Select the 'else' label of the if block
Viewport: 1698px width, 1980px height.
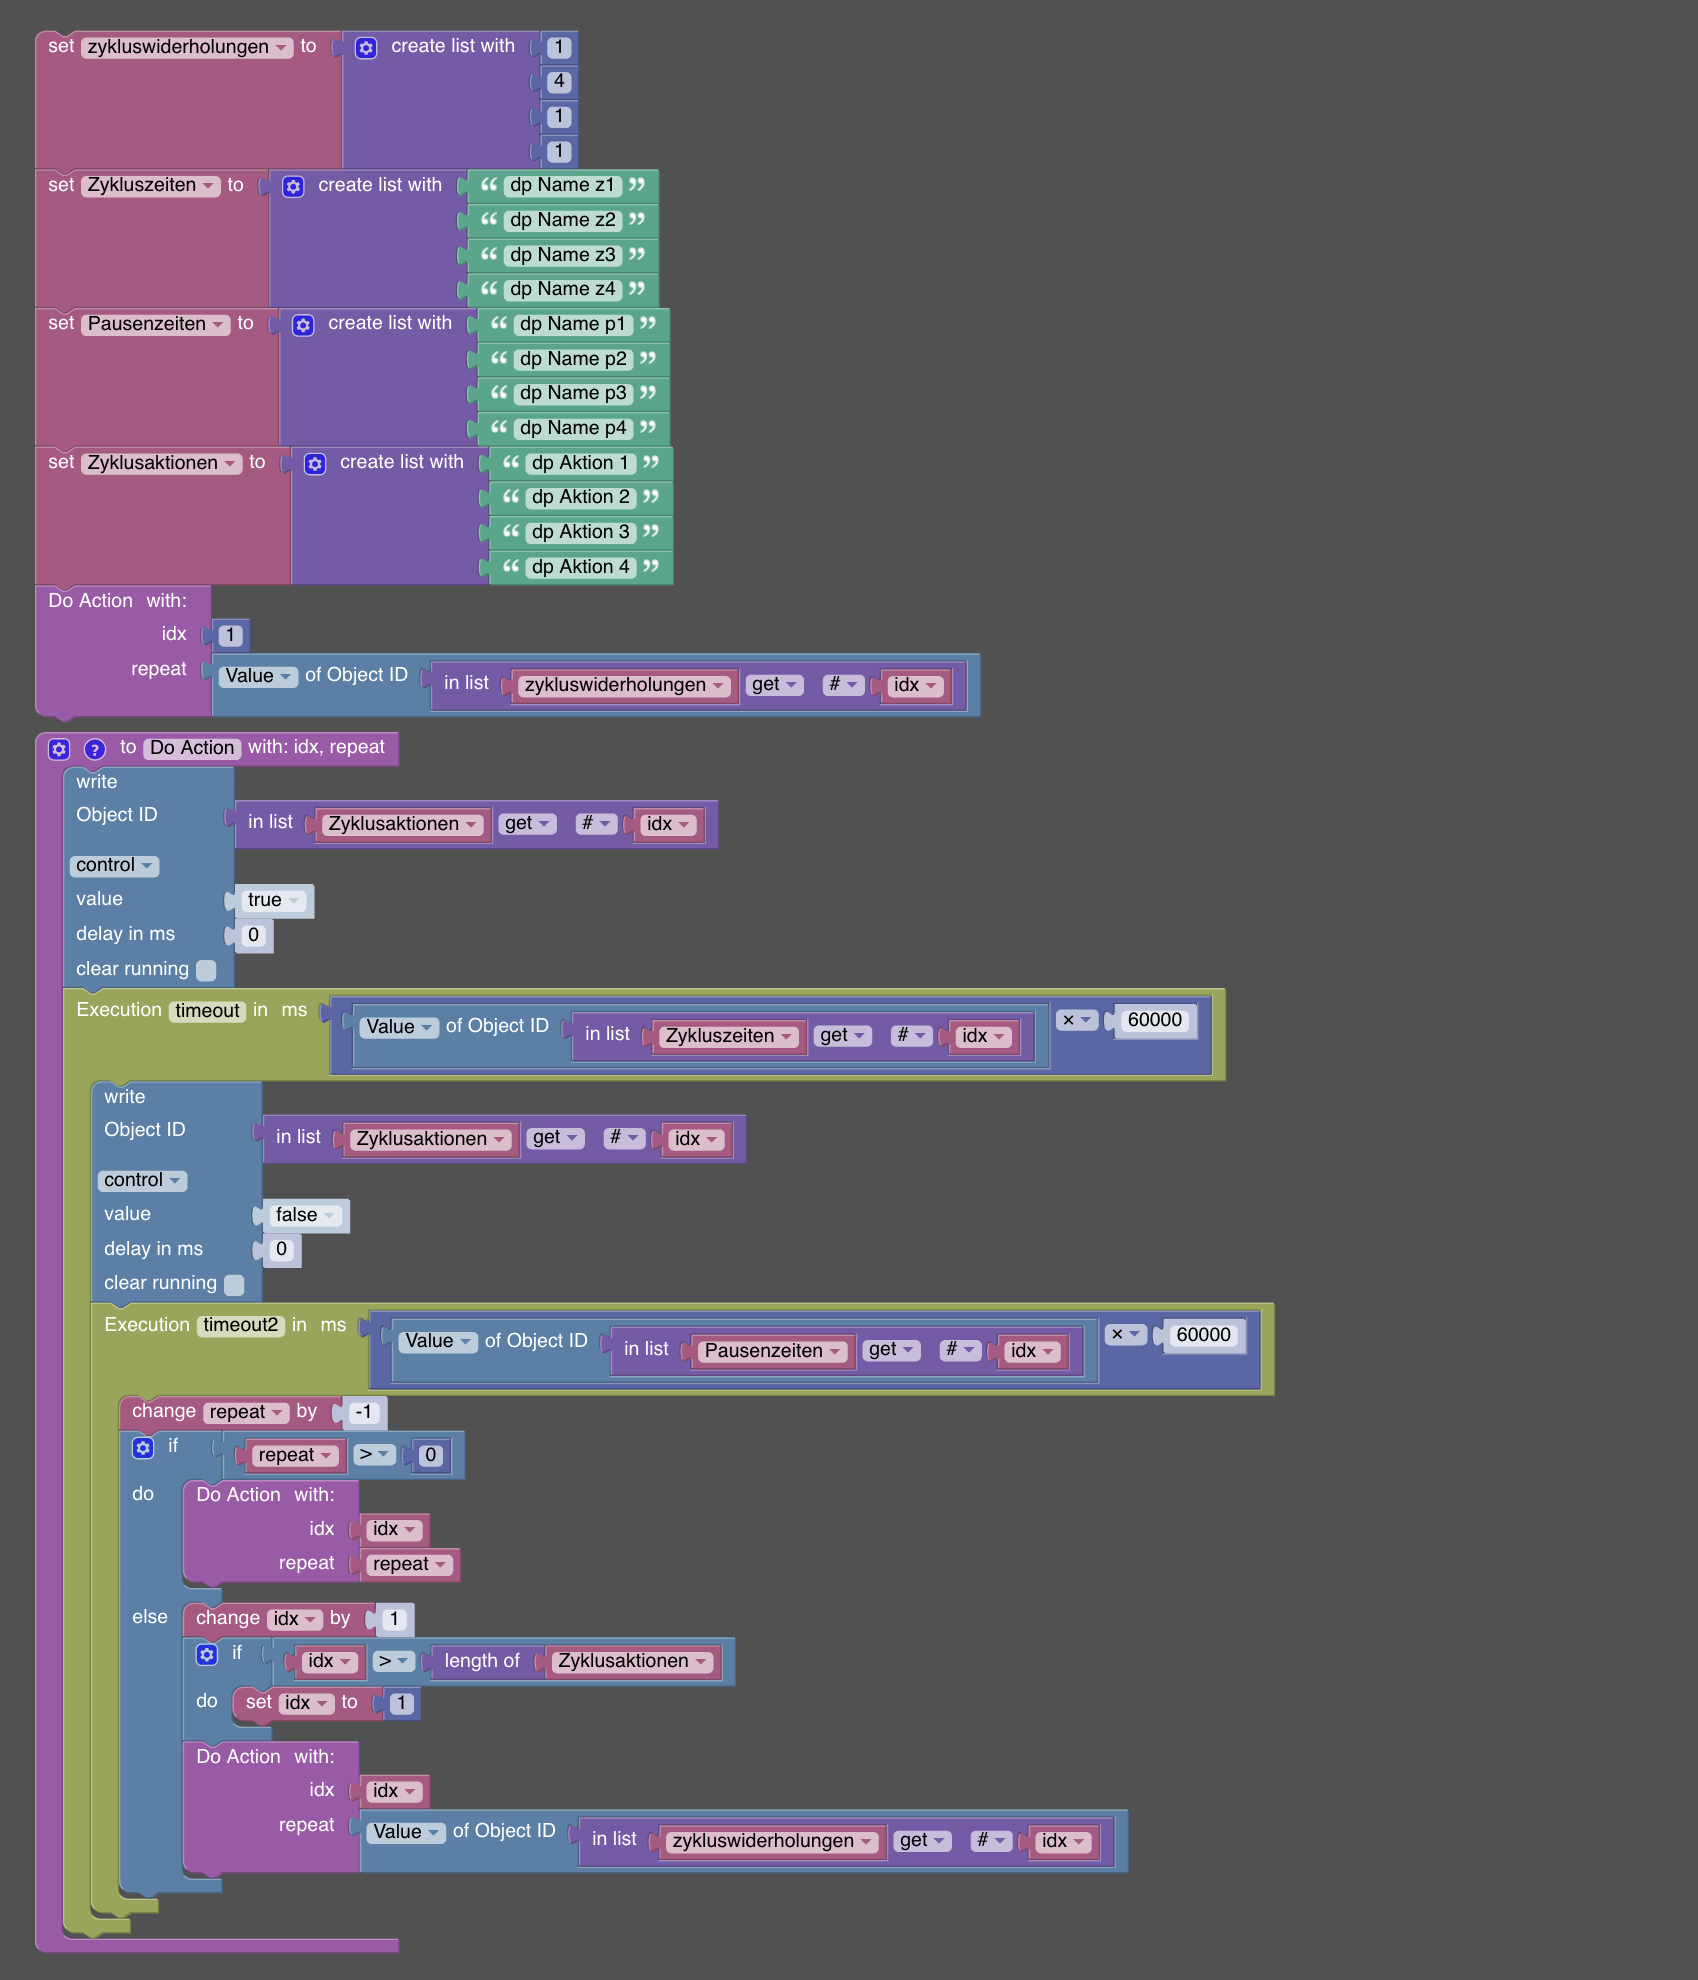(150, 1617)
